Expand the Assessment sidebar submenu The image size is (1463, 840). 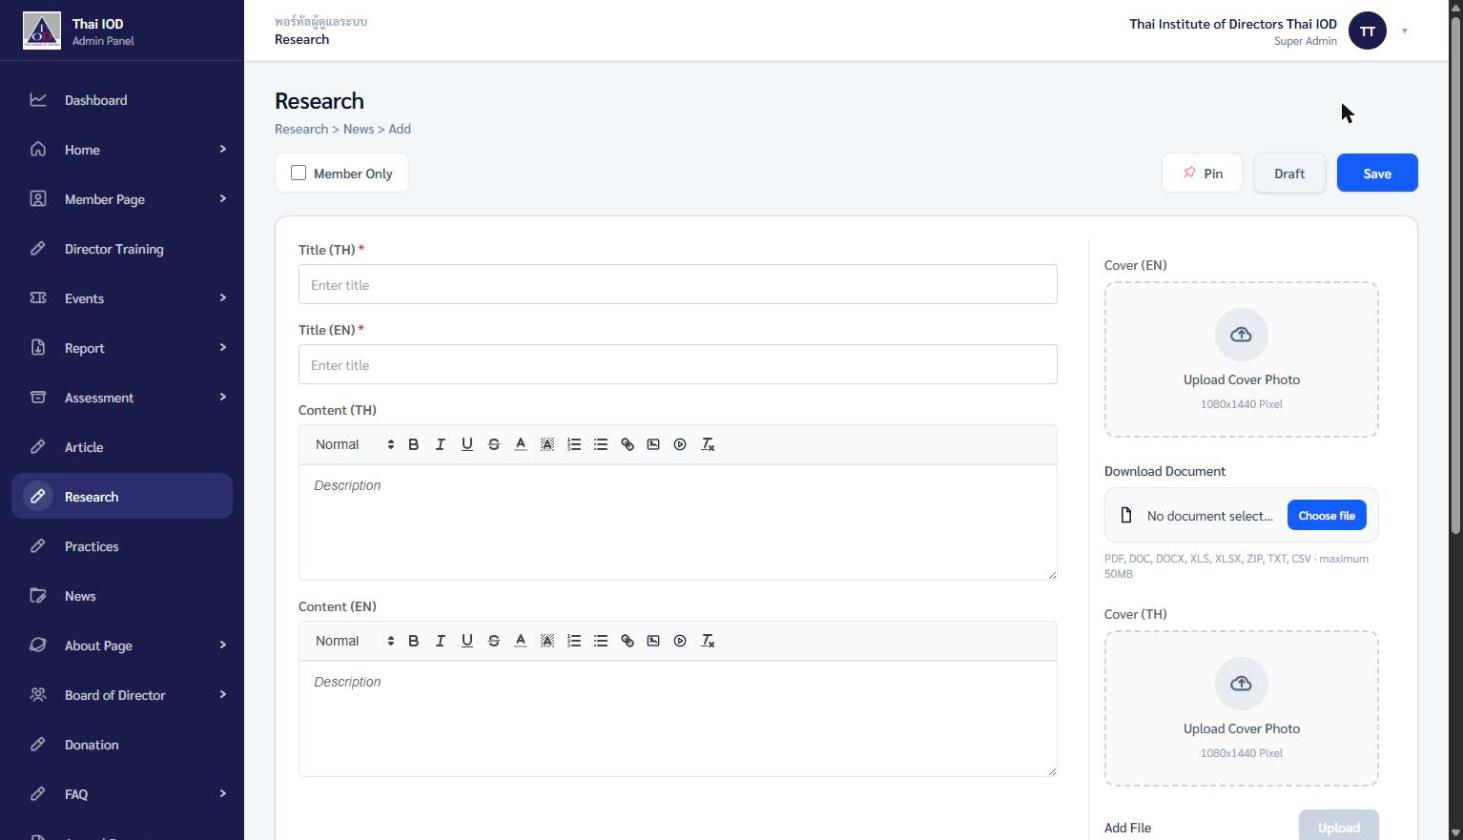point(222,397)
